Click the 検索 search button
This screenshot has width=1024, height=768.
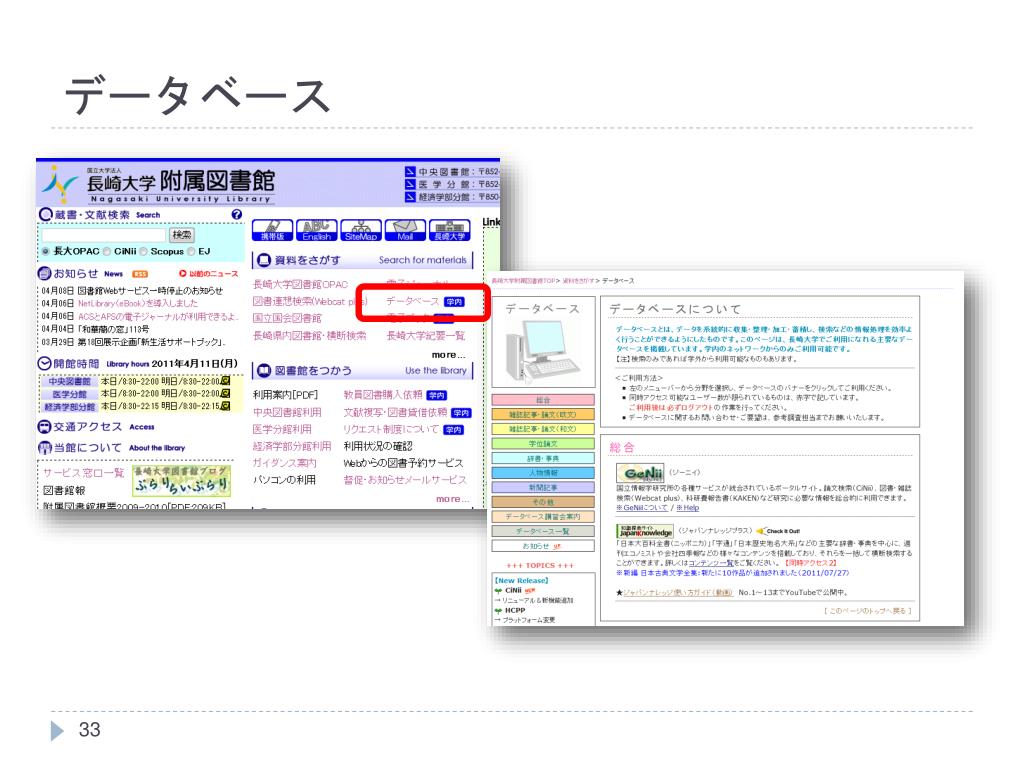point(182,234)
